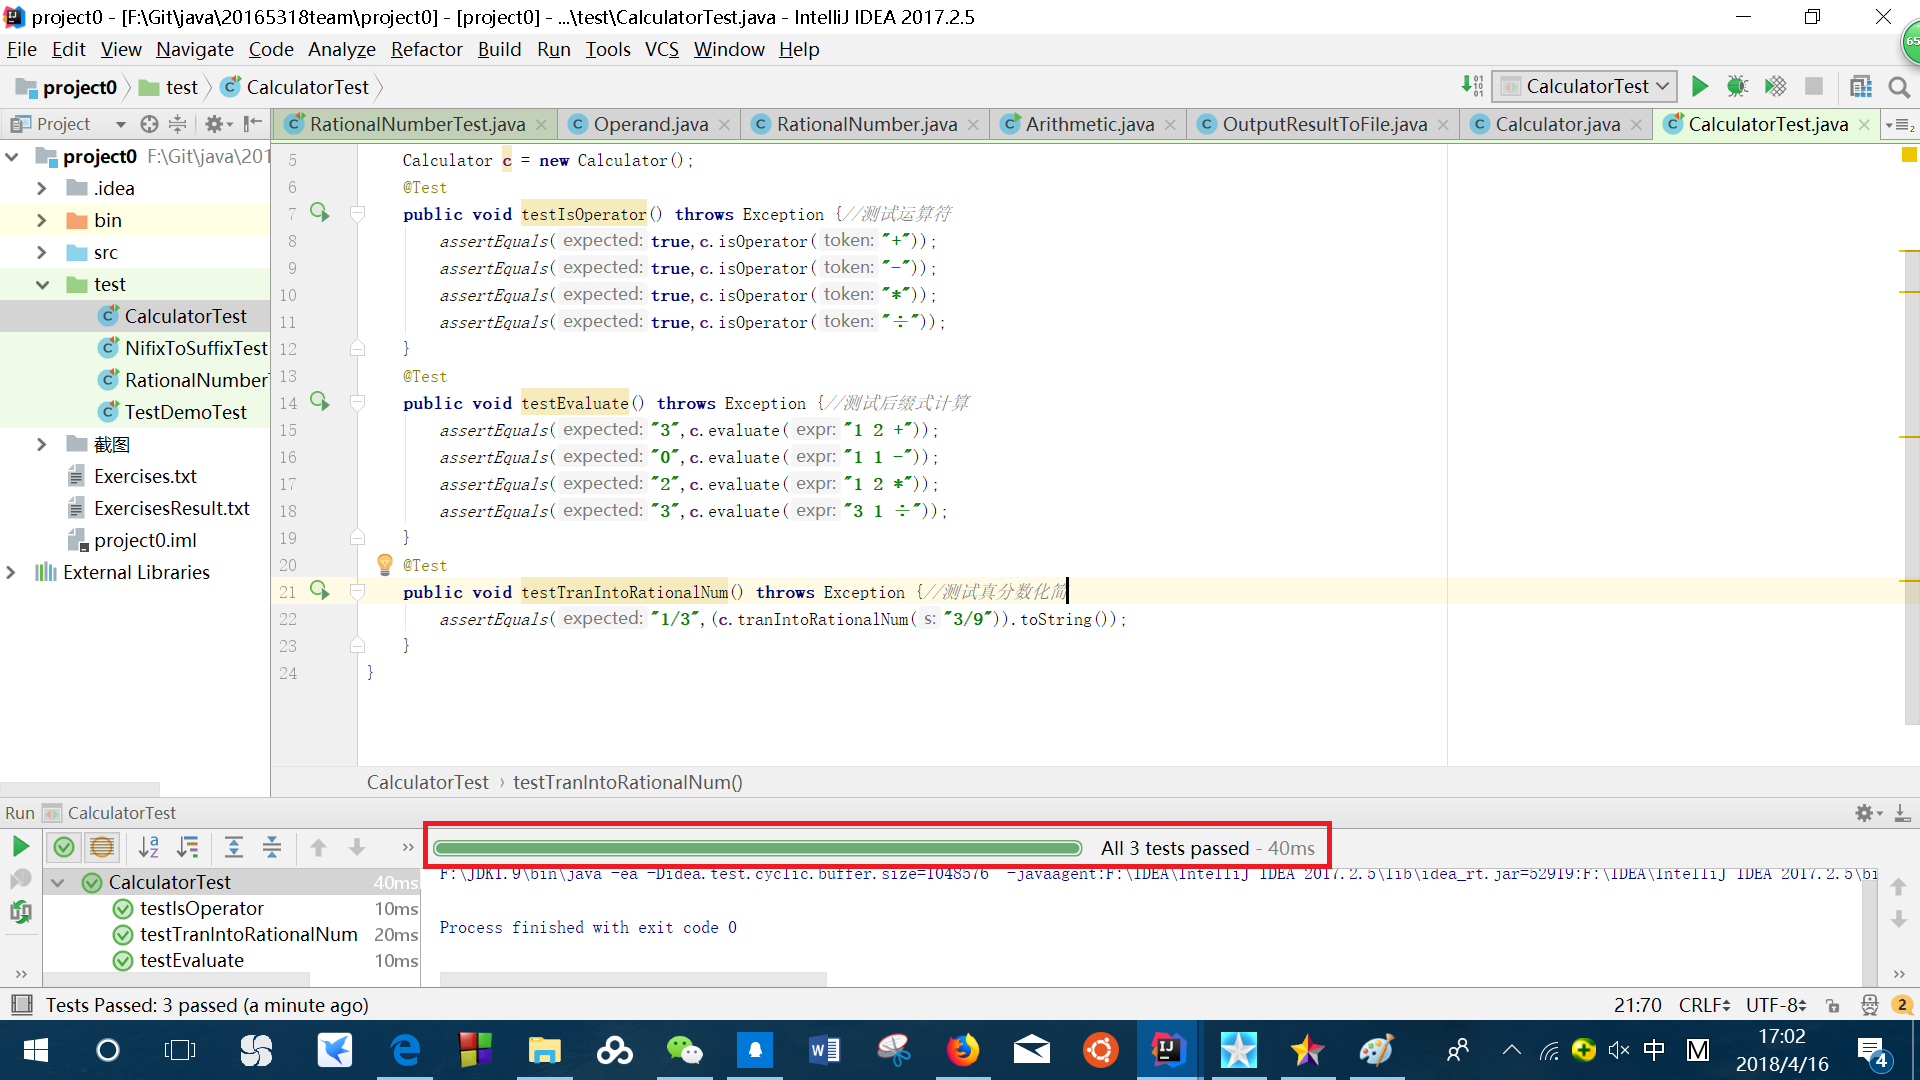Click test breadcrumb in navigation bar
Screen dimensions: 1920x1080
pos(169,87)
